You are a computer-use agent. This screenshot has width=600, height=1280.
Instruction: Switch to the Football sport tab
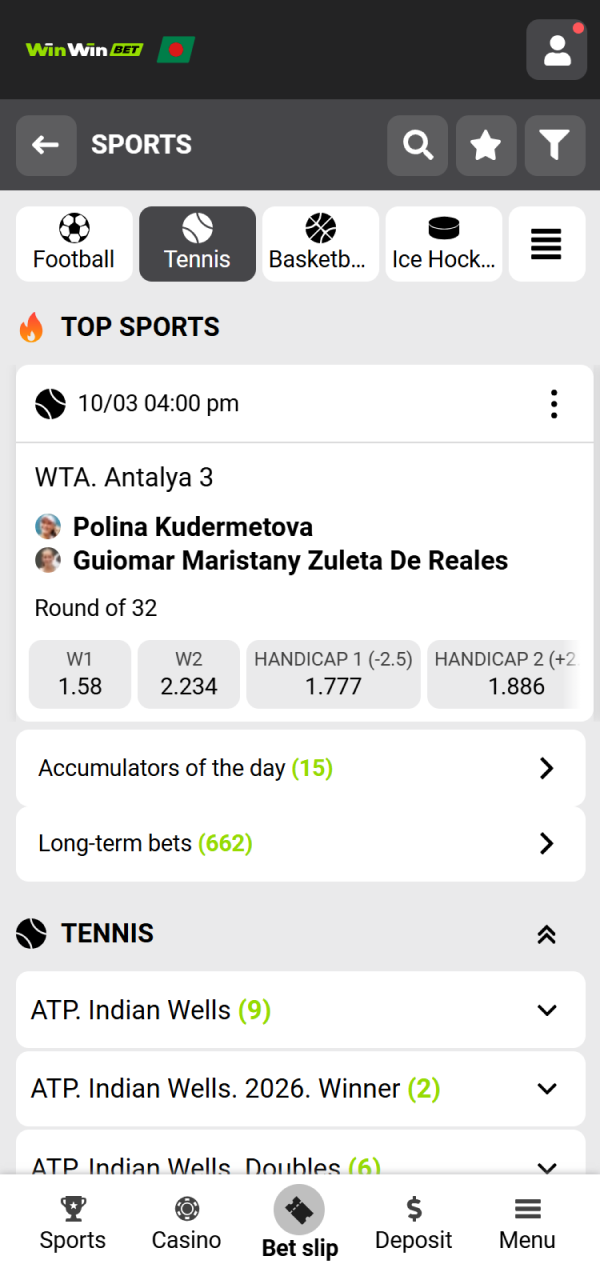74,243
